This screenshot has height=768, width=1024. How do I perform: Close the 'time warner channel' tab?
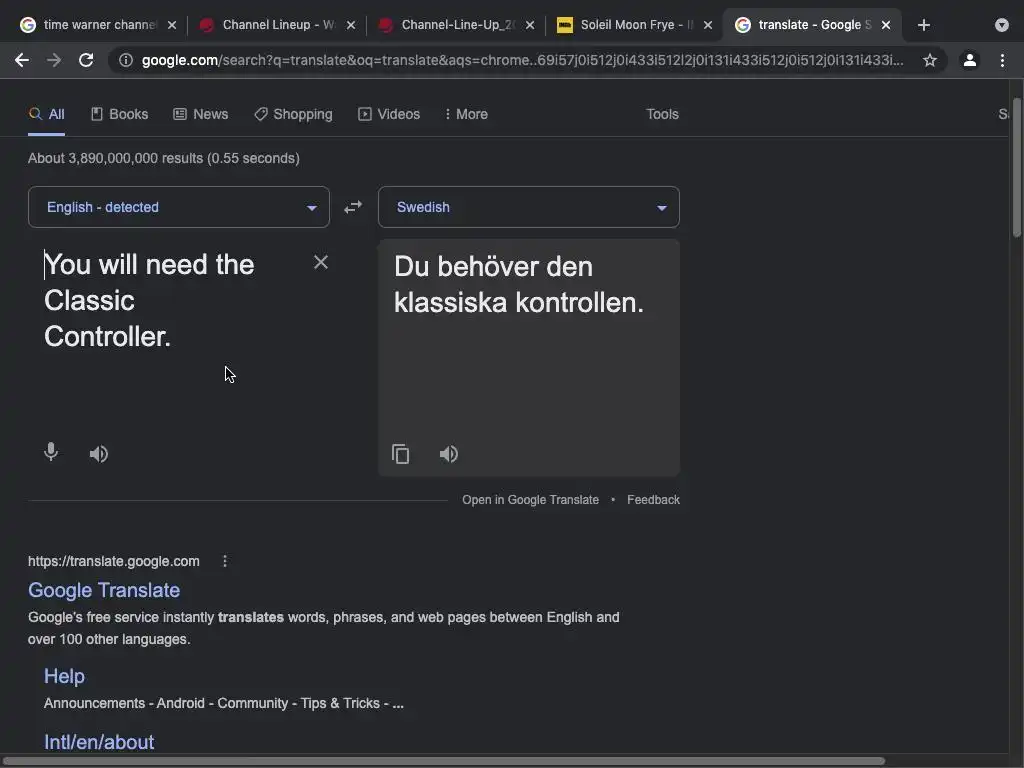click(x=172, y=25)
